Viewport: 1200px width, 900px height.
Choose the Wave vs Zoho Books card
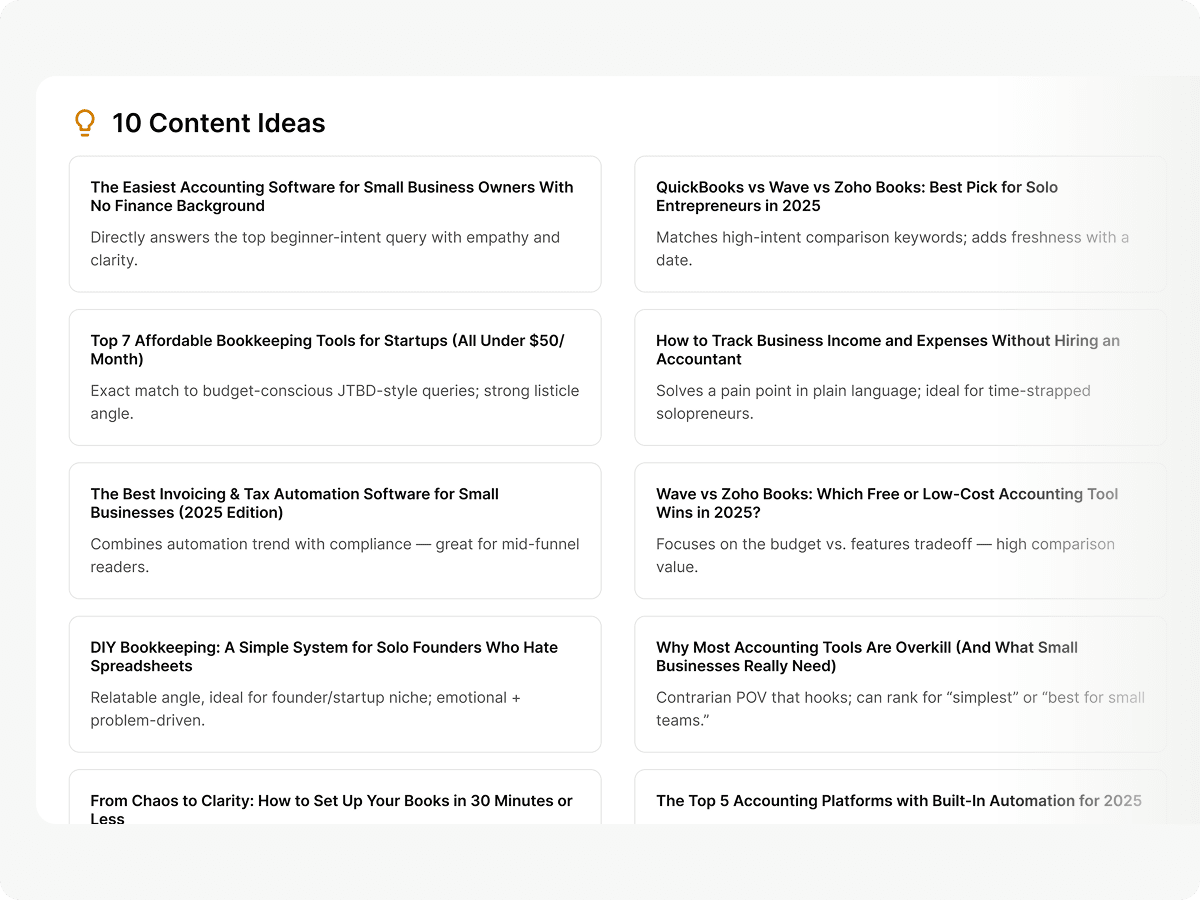[886, 503]
